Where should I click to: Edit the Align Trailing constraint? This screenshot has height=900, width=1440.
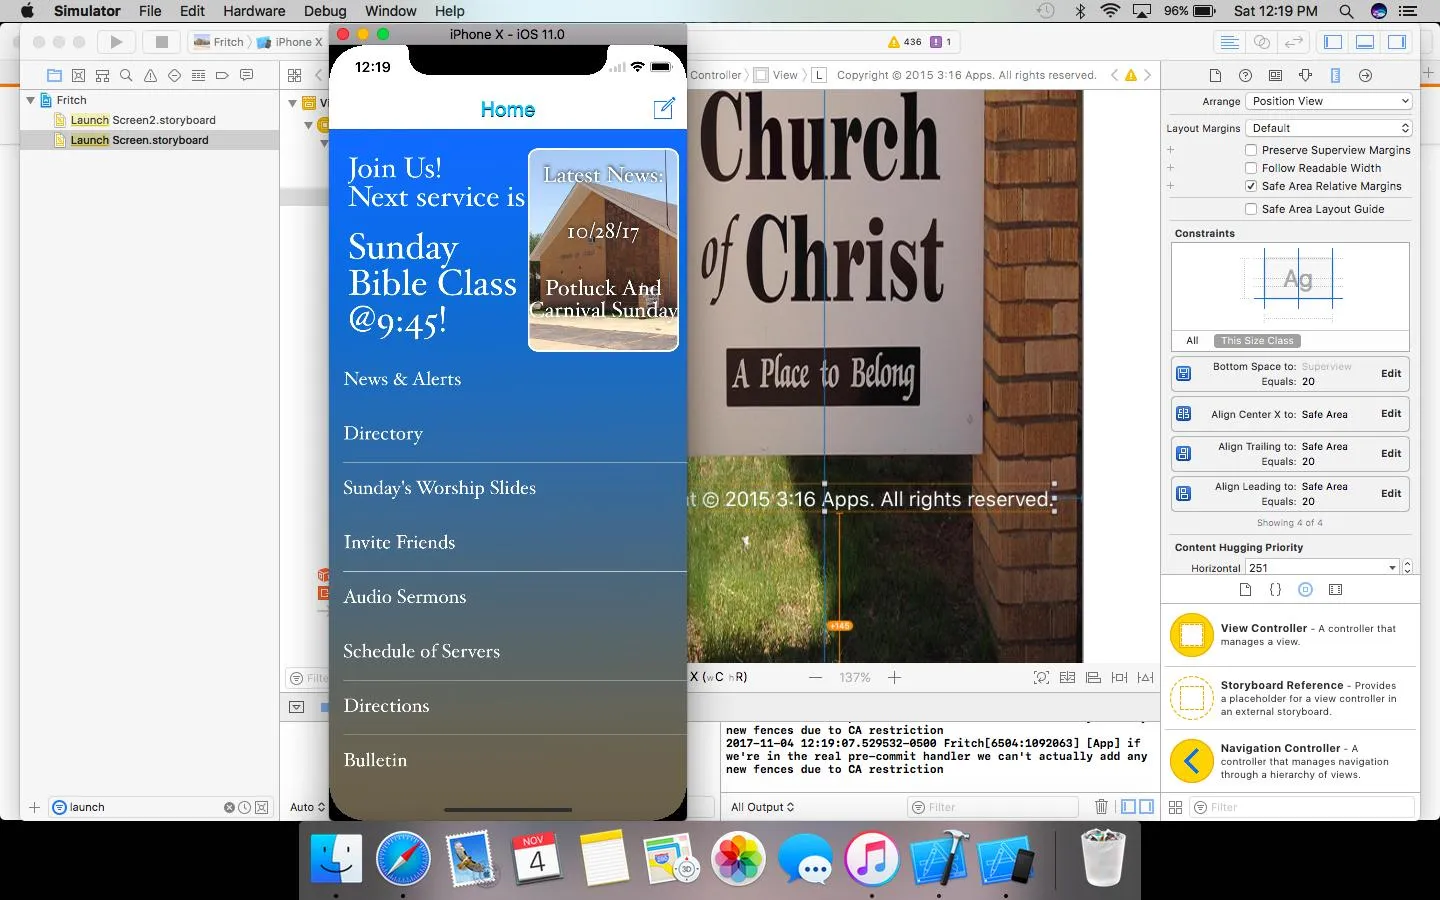coord(1391,453)
